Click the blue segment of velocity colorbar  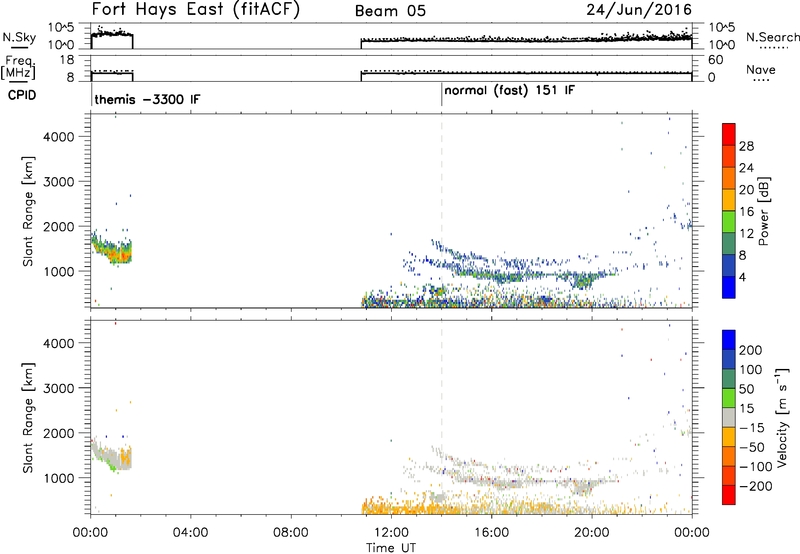(x=729, y=339)
